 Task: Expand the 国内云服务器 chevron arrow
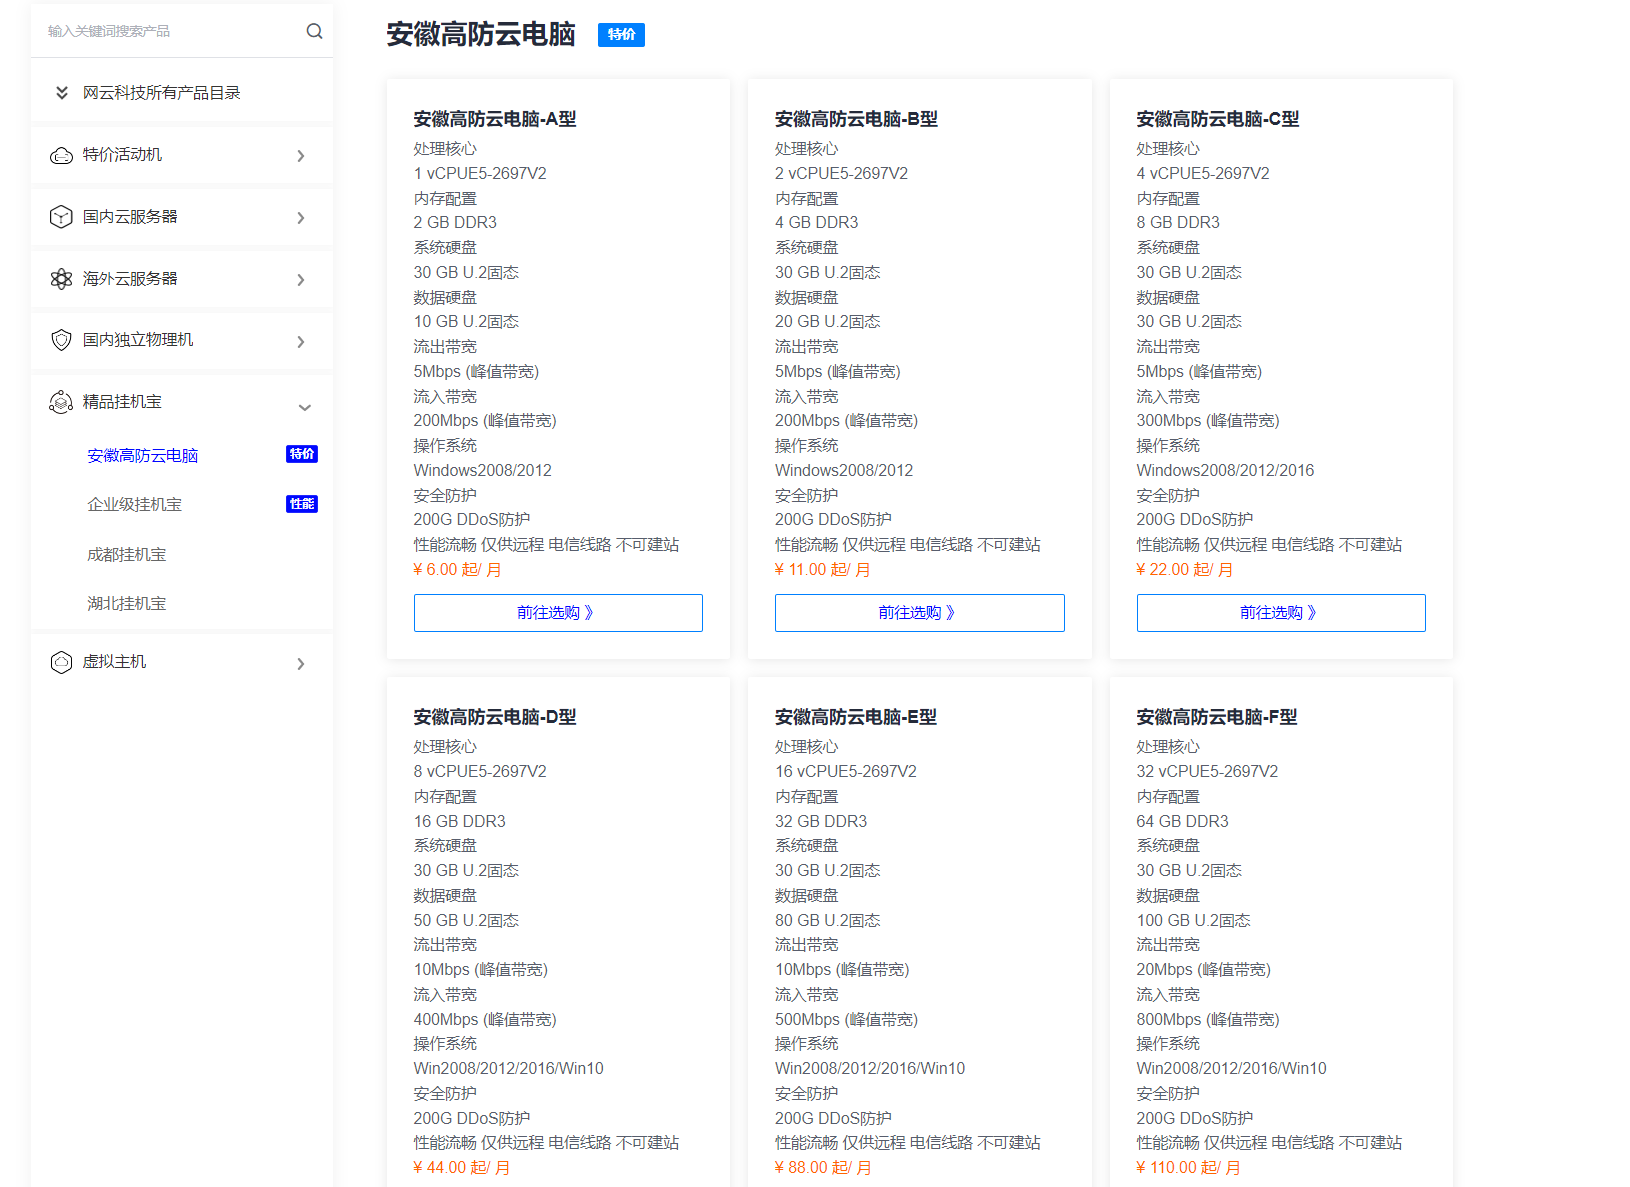301,218
